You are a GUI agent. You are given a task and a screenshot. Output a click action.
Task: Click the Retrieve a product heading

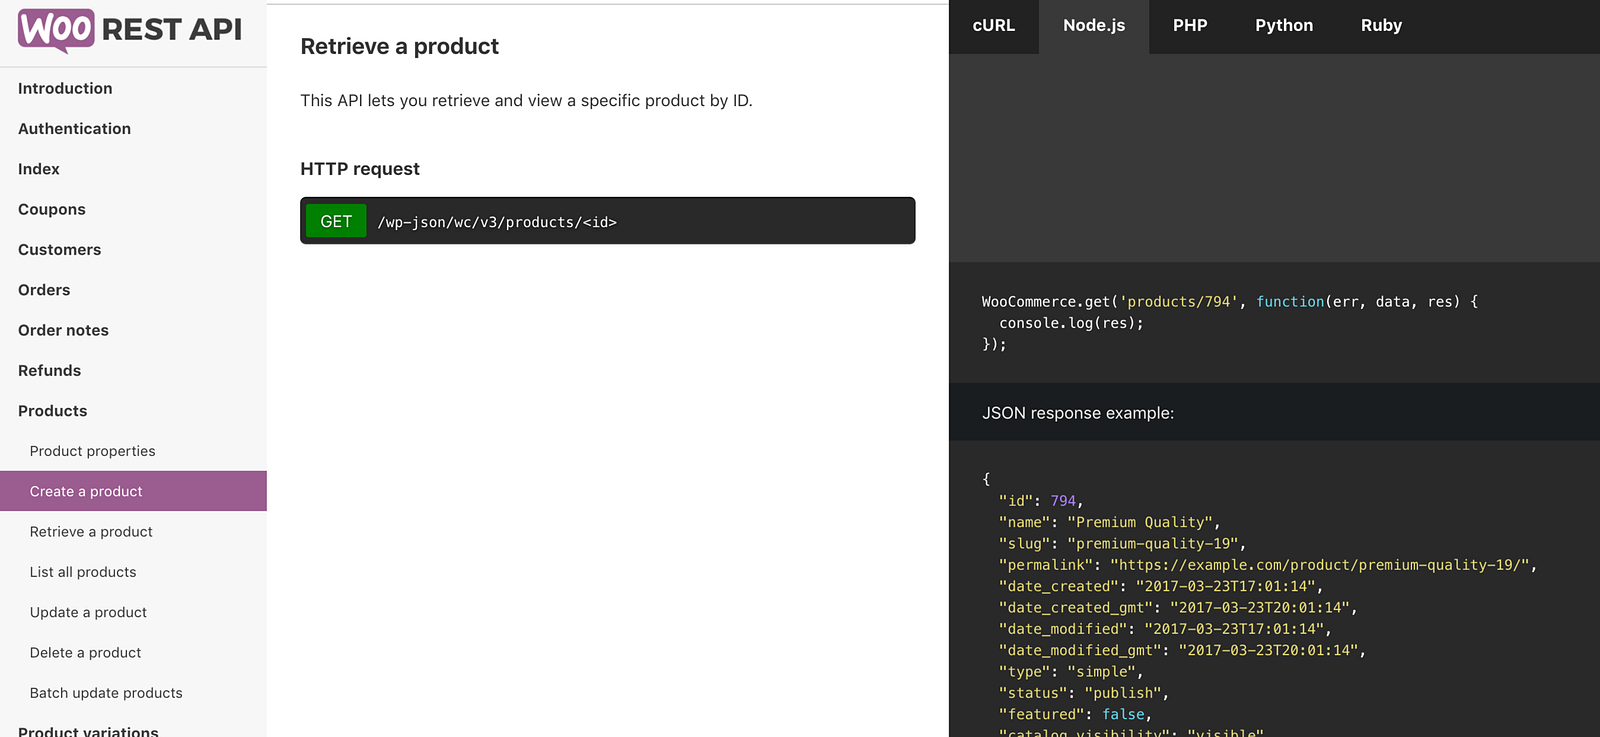[399, 47]
